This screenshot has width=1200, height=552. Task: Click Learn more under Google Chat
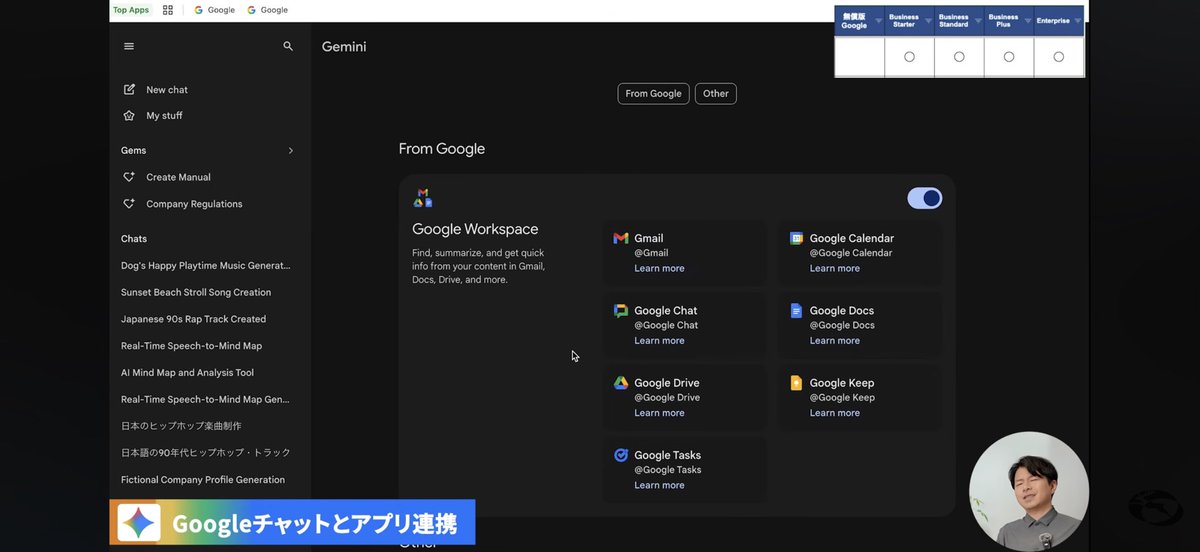coord(659,341)
